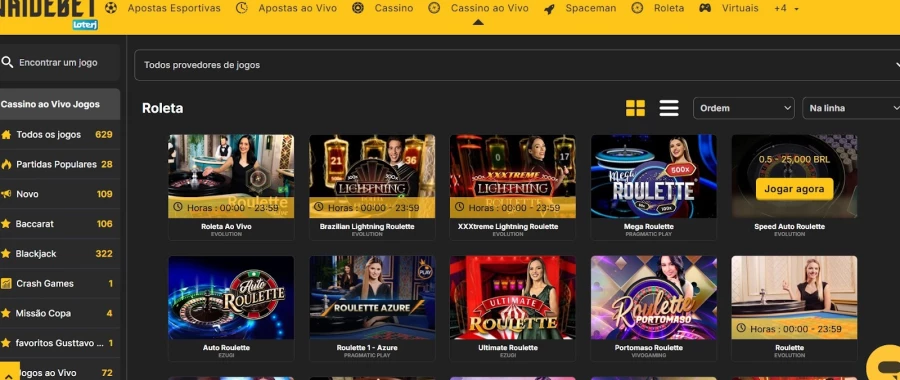Click the clock icon beside Apostas ao Vivo
900x380 pixels.
[x=242, y=8]
